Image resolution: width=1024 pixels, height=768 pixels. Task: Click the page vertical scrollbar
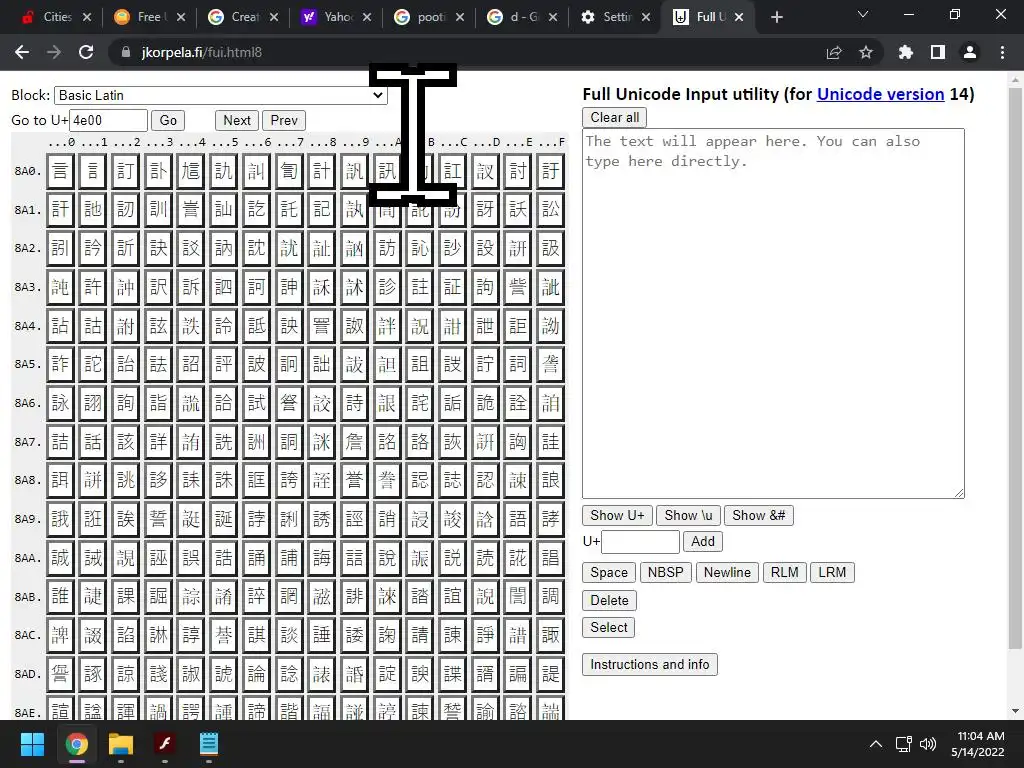click(x=1015, y=368)
